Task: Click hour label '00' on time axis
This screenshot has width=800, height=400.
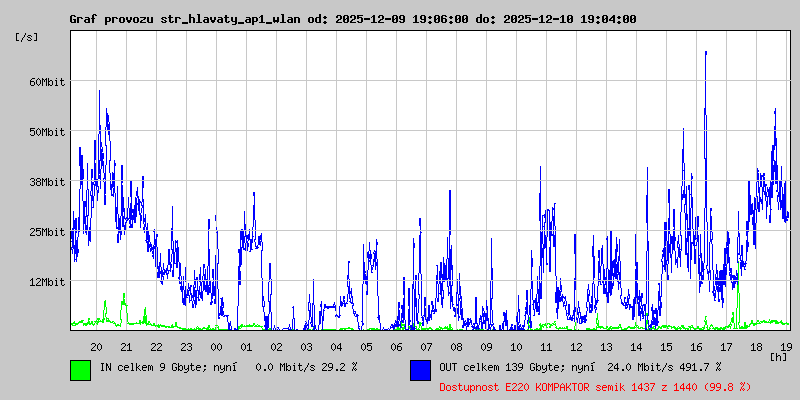Action: (x=216, y=347)
